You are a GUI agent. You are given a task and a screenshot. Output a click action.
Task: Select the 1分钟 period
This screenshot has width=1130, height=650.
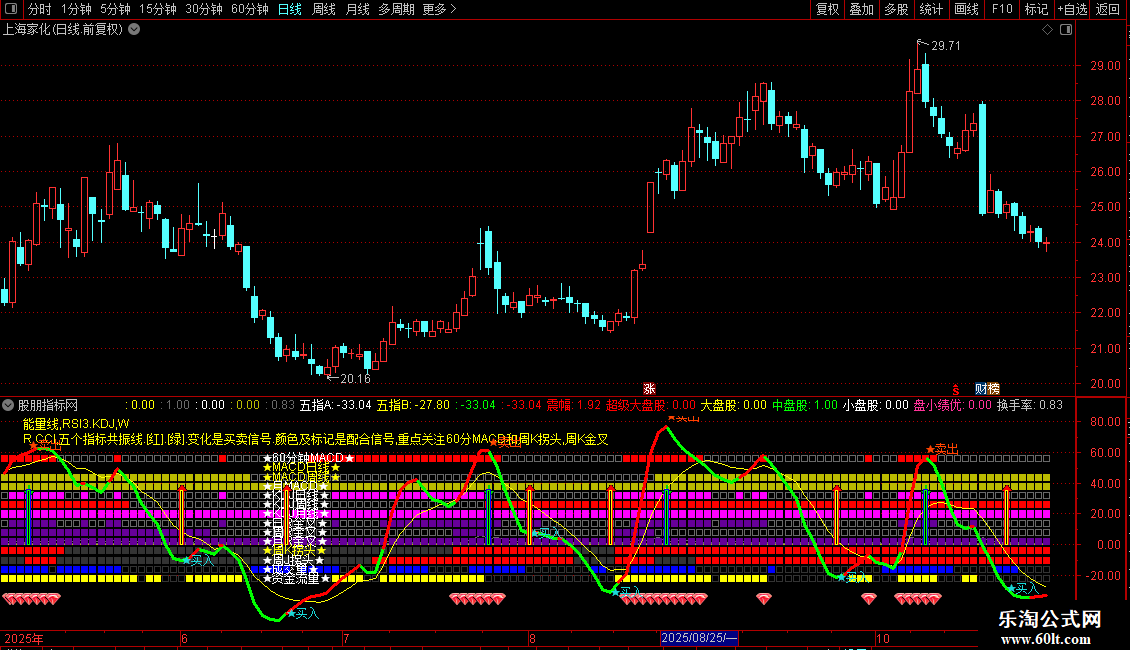76,9
